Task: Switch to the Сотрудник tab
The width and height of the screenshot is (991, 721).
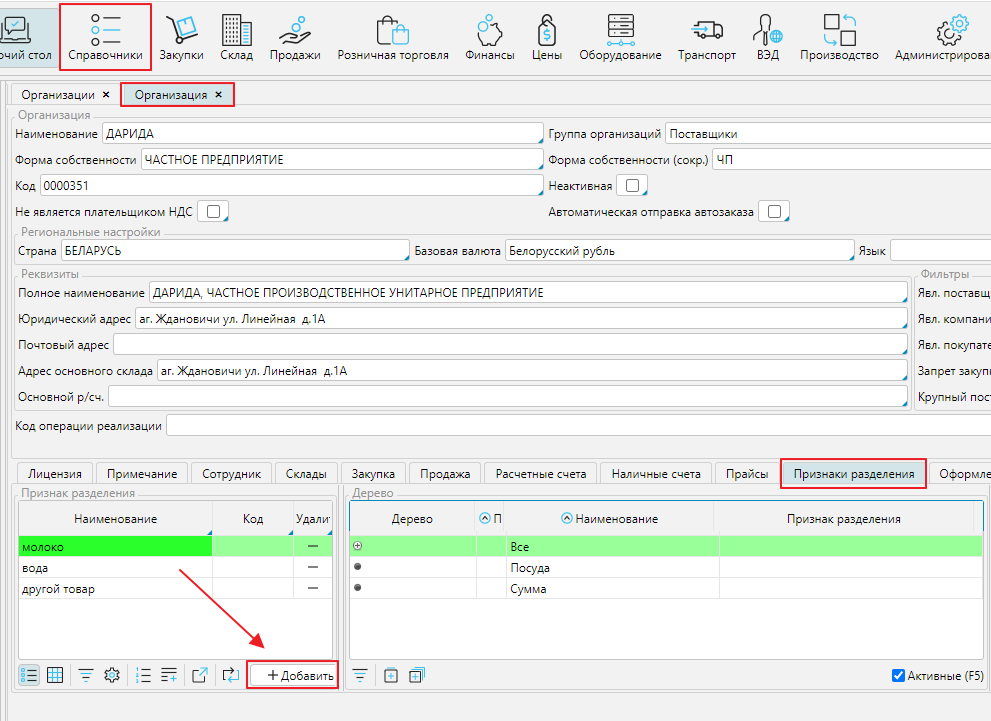Action: (x=231, y=474)
